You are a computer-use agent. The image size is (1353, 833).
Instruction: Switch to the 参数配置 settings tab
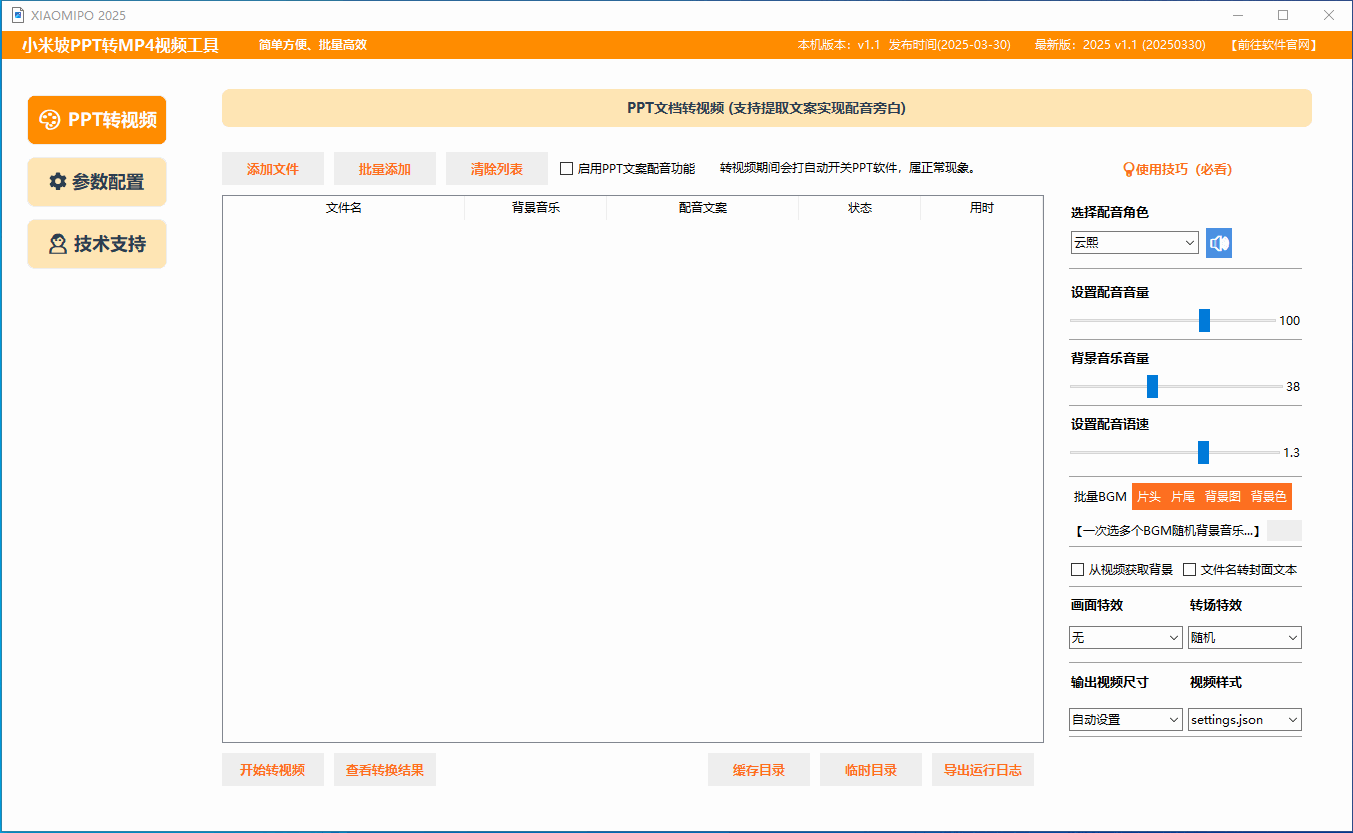pos(97,182)
